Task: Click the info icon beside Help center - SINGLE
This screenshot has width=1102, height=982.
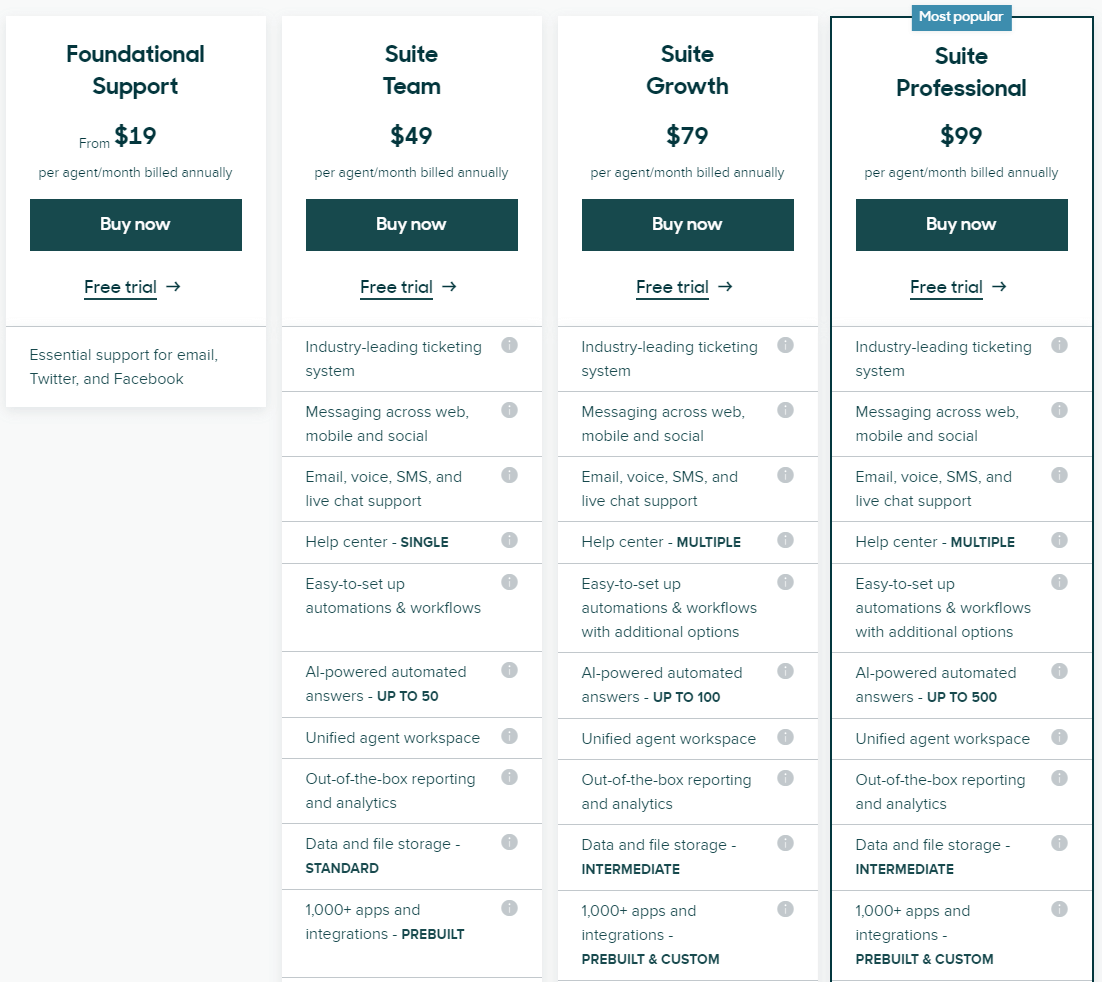Action: pos(510,540)
